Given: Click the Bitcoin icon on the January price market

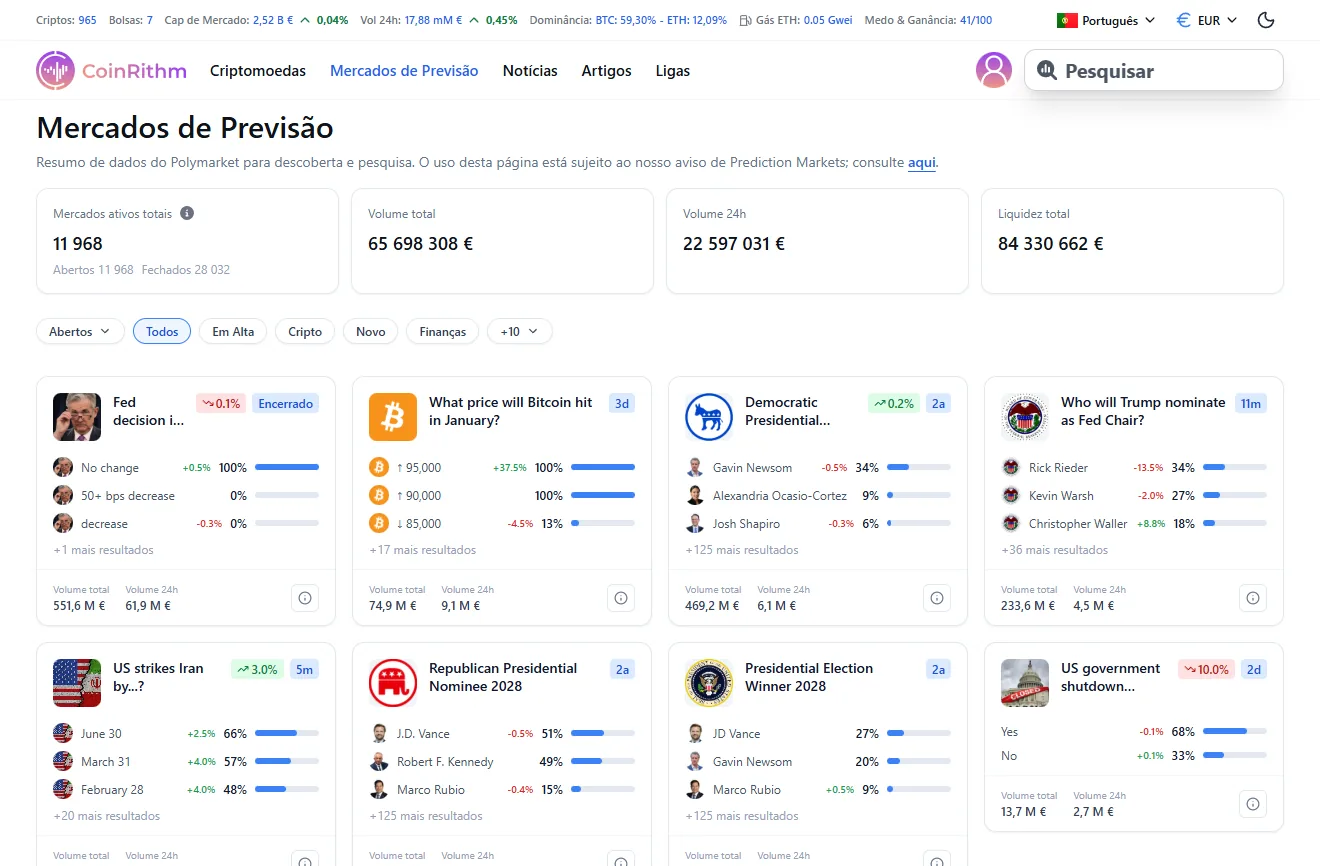Looking at the screenshot, I should tap(392, 417).
